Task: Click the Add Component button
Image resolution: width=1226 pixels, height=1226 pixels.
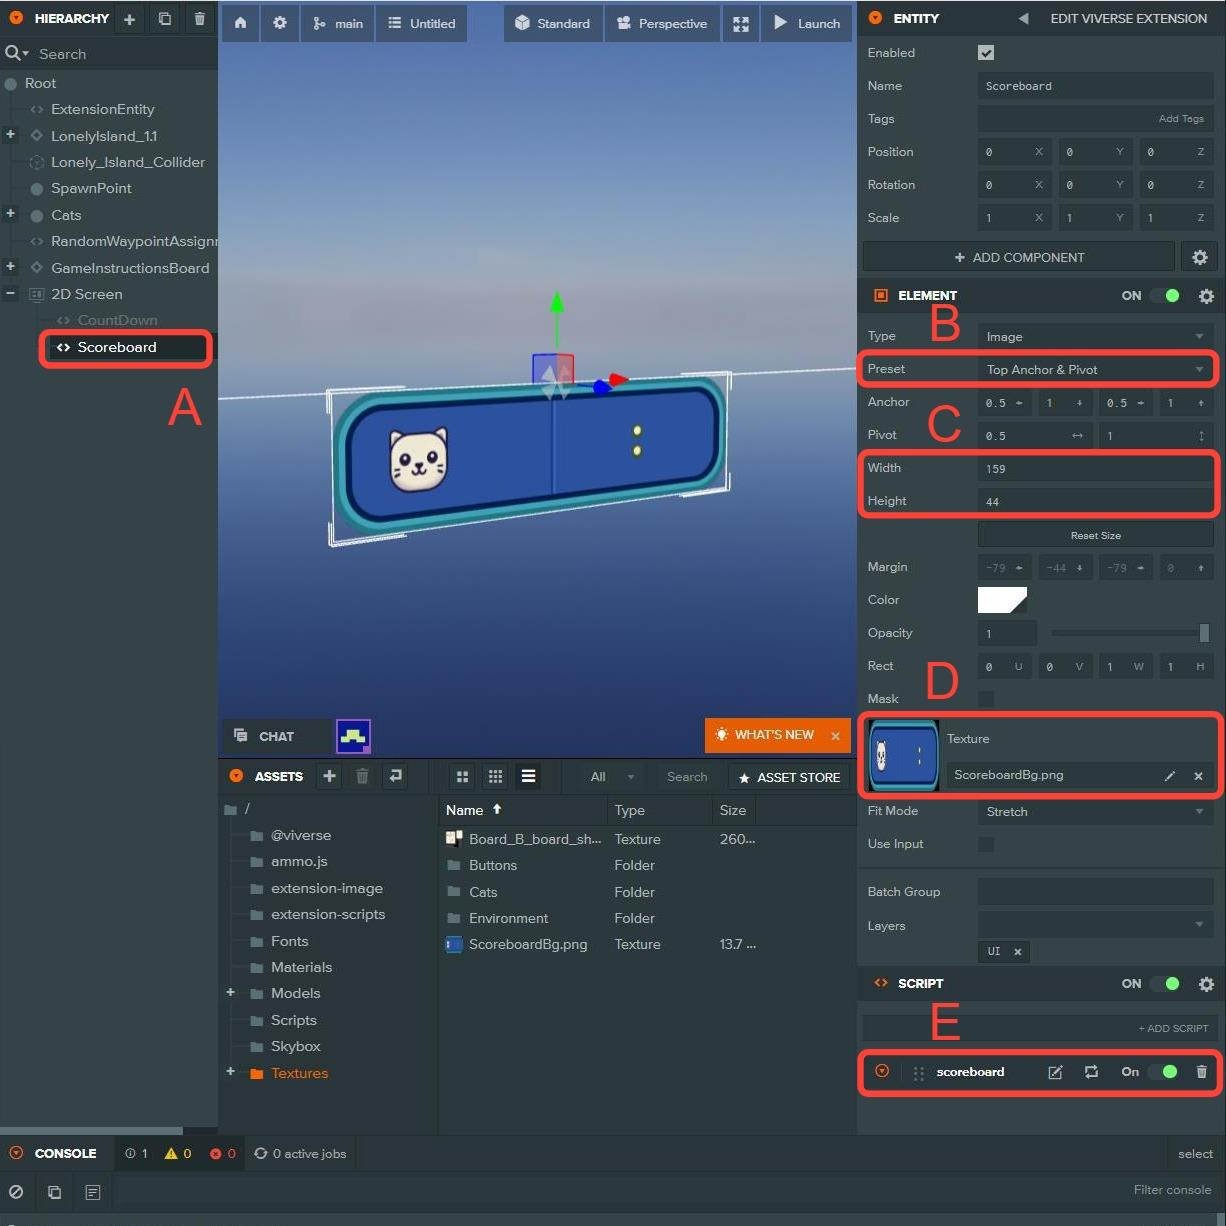Action: pyautogui.click(x=1018, y=258)
